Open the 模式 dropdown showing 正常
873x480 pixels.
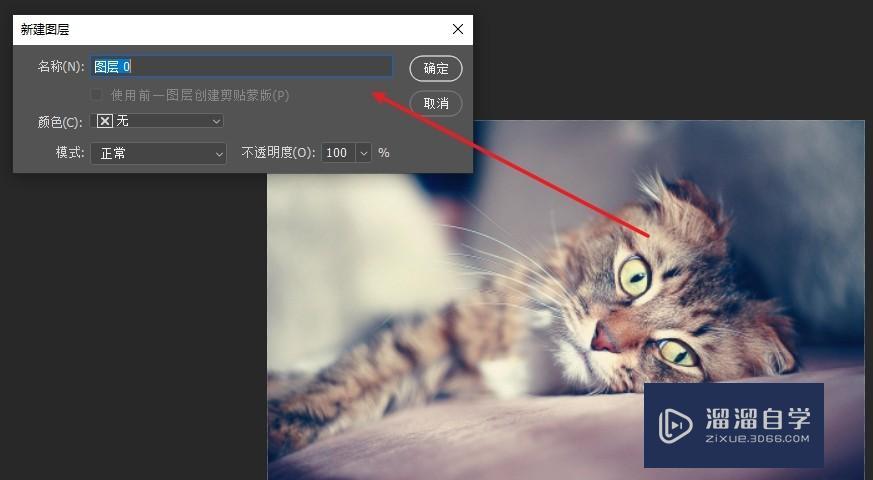pyautogui.click(x=159, y=153)
